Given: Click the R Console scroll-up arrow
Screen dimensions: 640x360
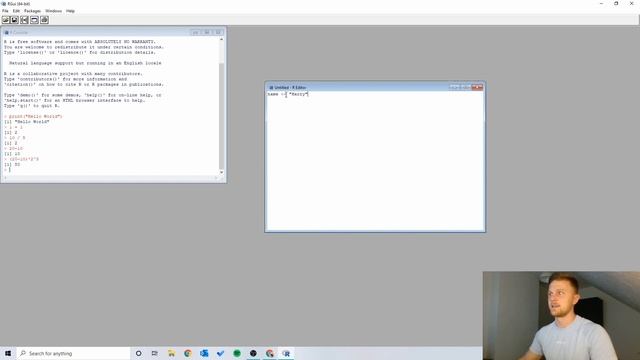Looking at the screenshot, I should (222, 40).
